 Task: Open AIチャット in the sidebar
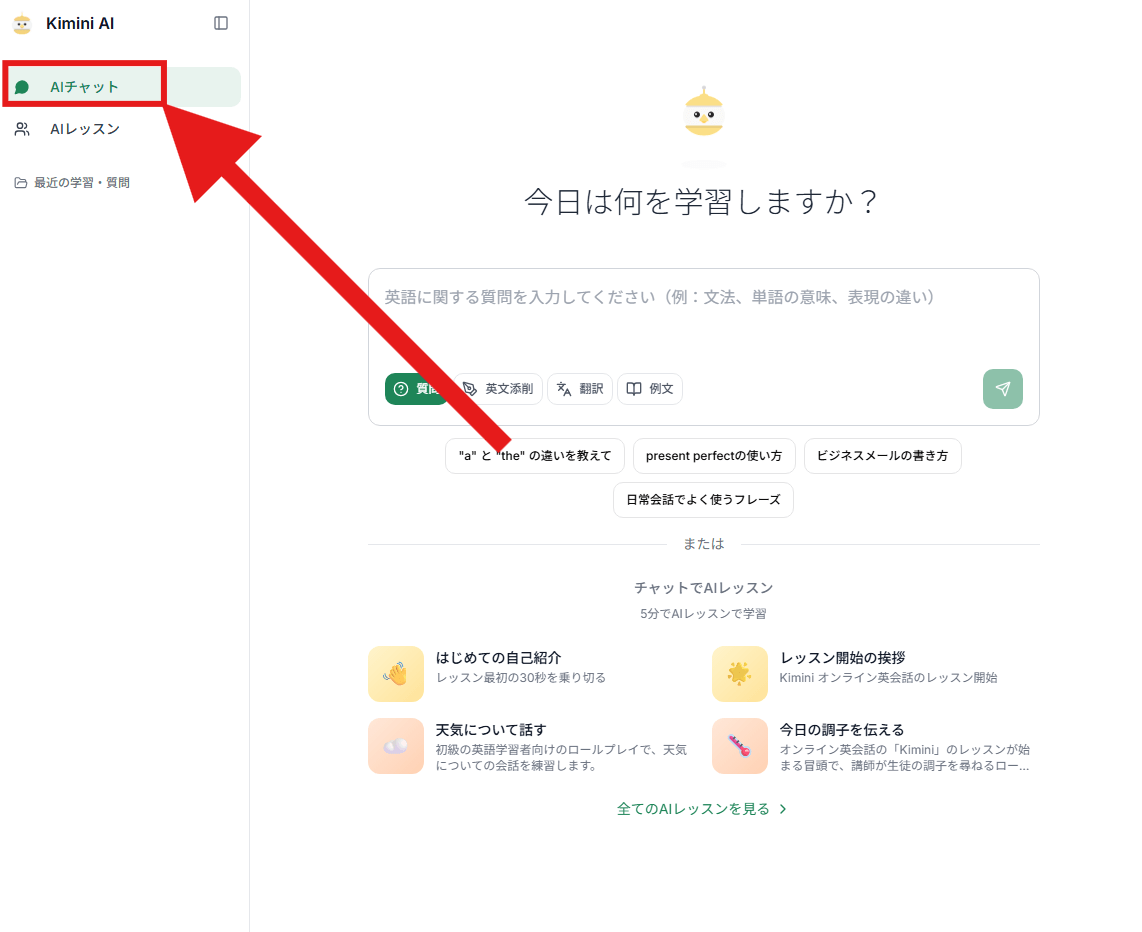click(85, 87)
